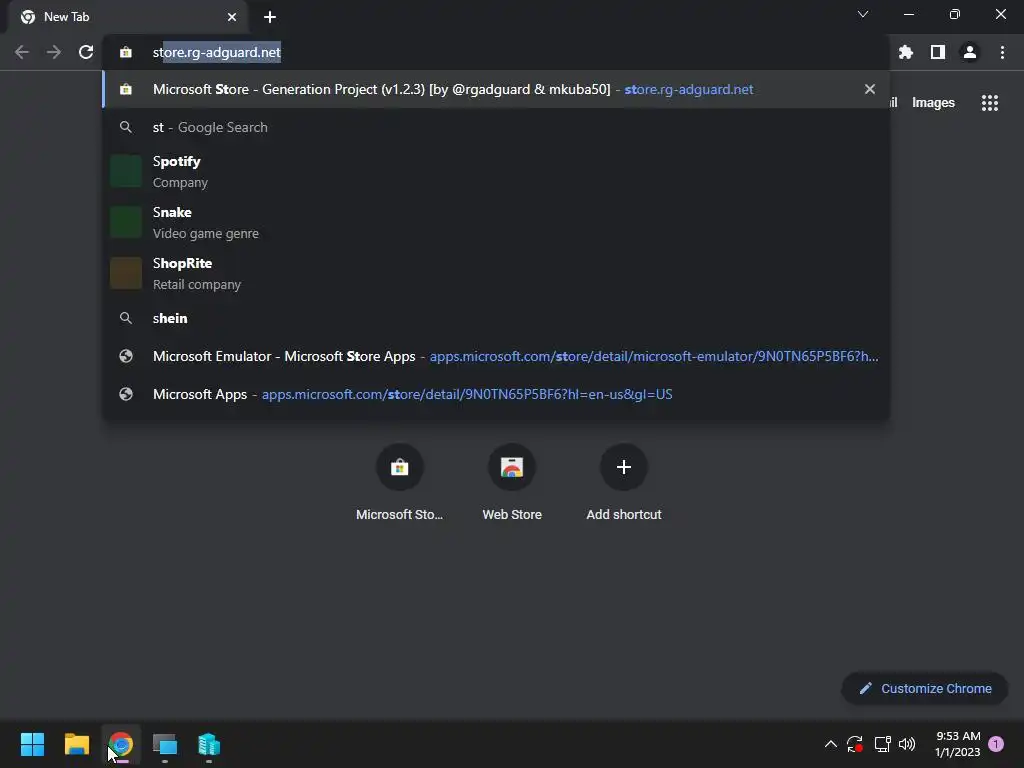Open the Windows Start menu
Image resolution: width=1024 pixels, height=768 pixels.
point(32,744)
